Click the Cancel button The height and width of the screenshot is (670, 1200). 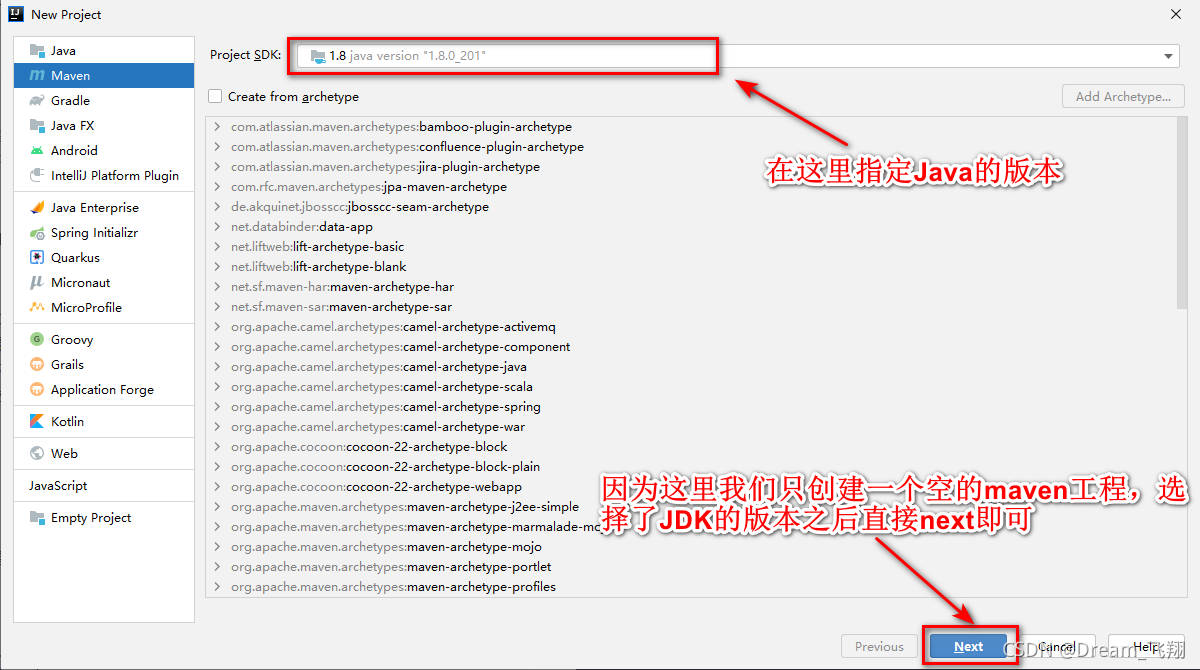coord(1056,646)
